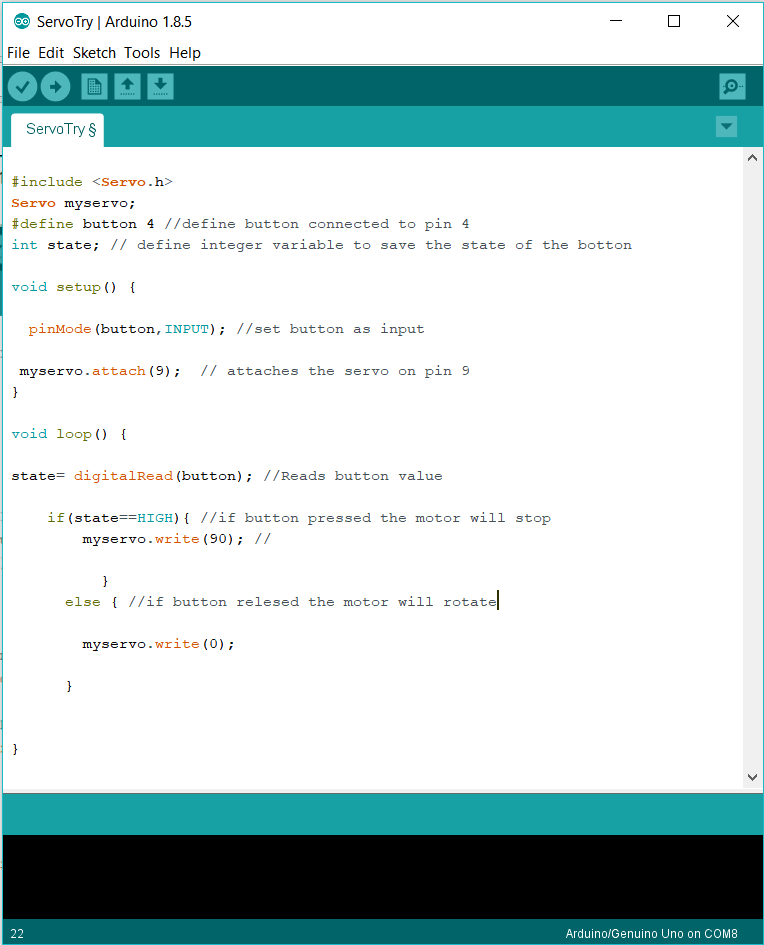Viewport: 764px width, 945px height.
Task: Click the Verify sketch checkmark icon
Action: (22, 87)
